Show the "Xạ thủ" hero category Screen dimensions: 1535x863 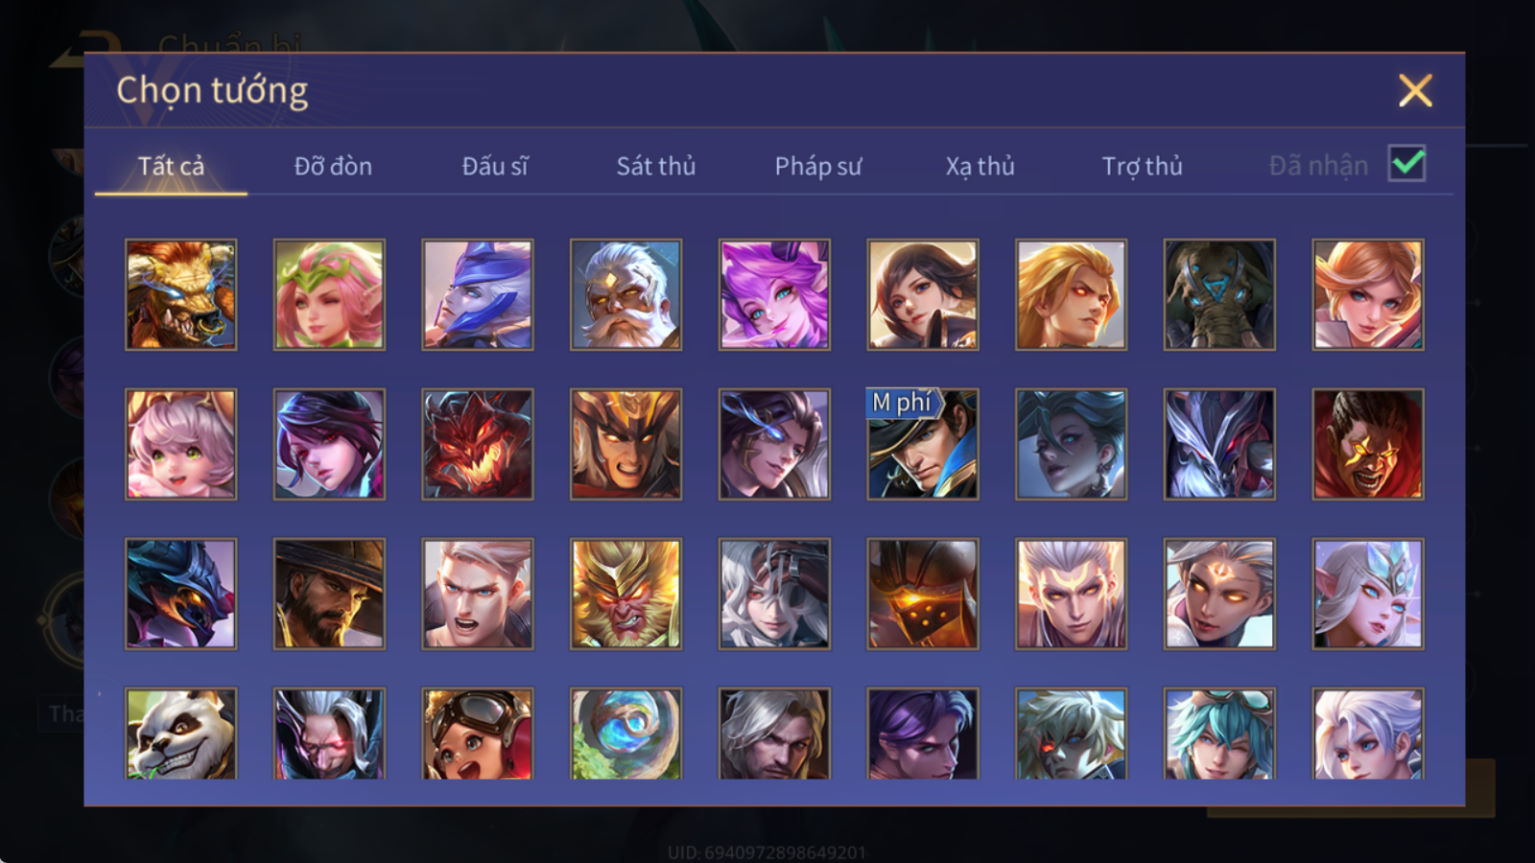coord(980,166)
